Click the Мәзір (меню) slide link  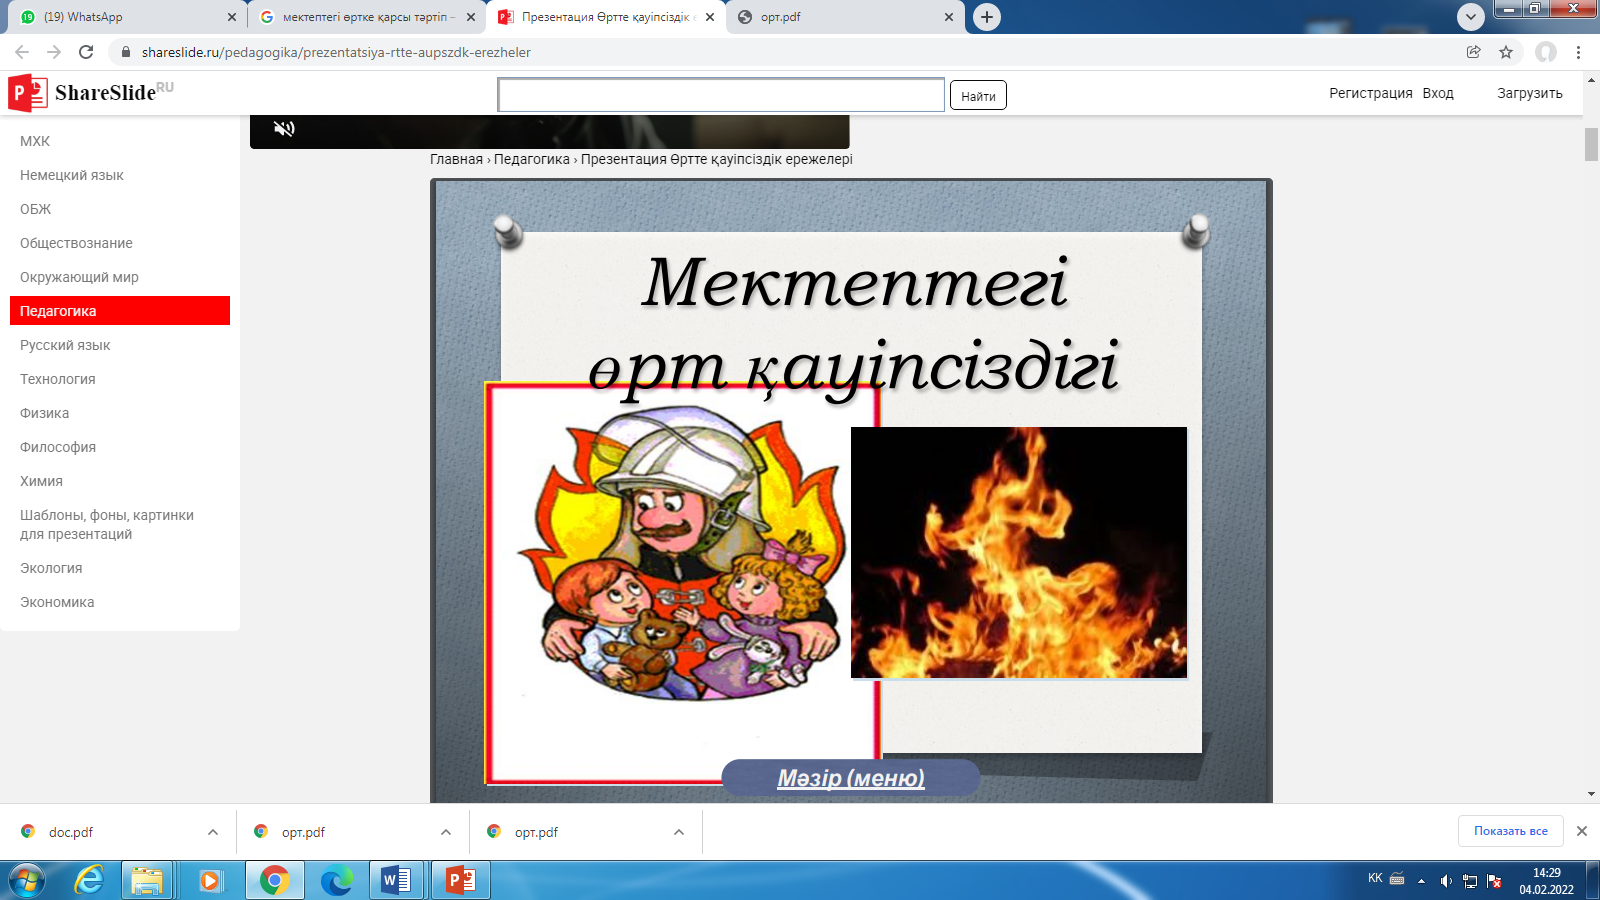851,778
